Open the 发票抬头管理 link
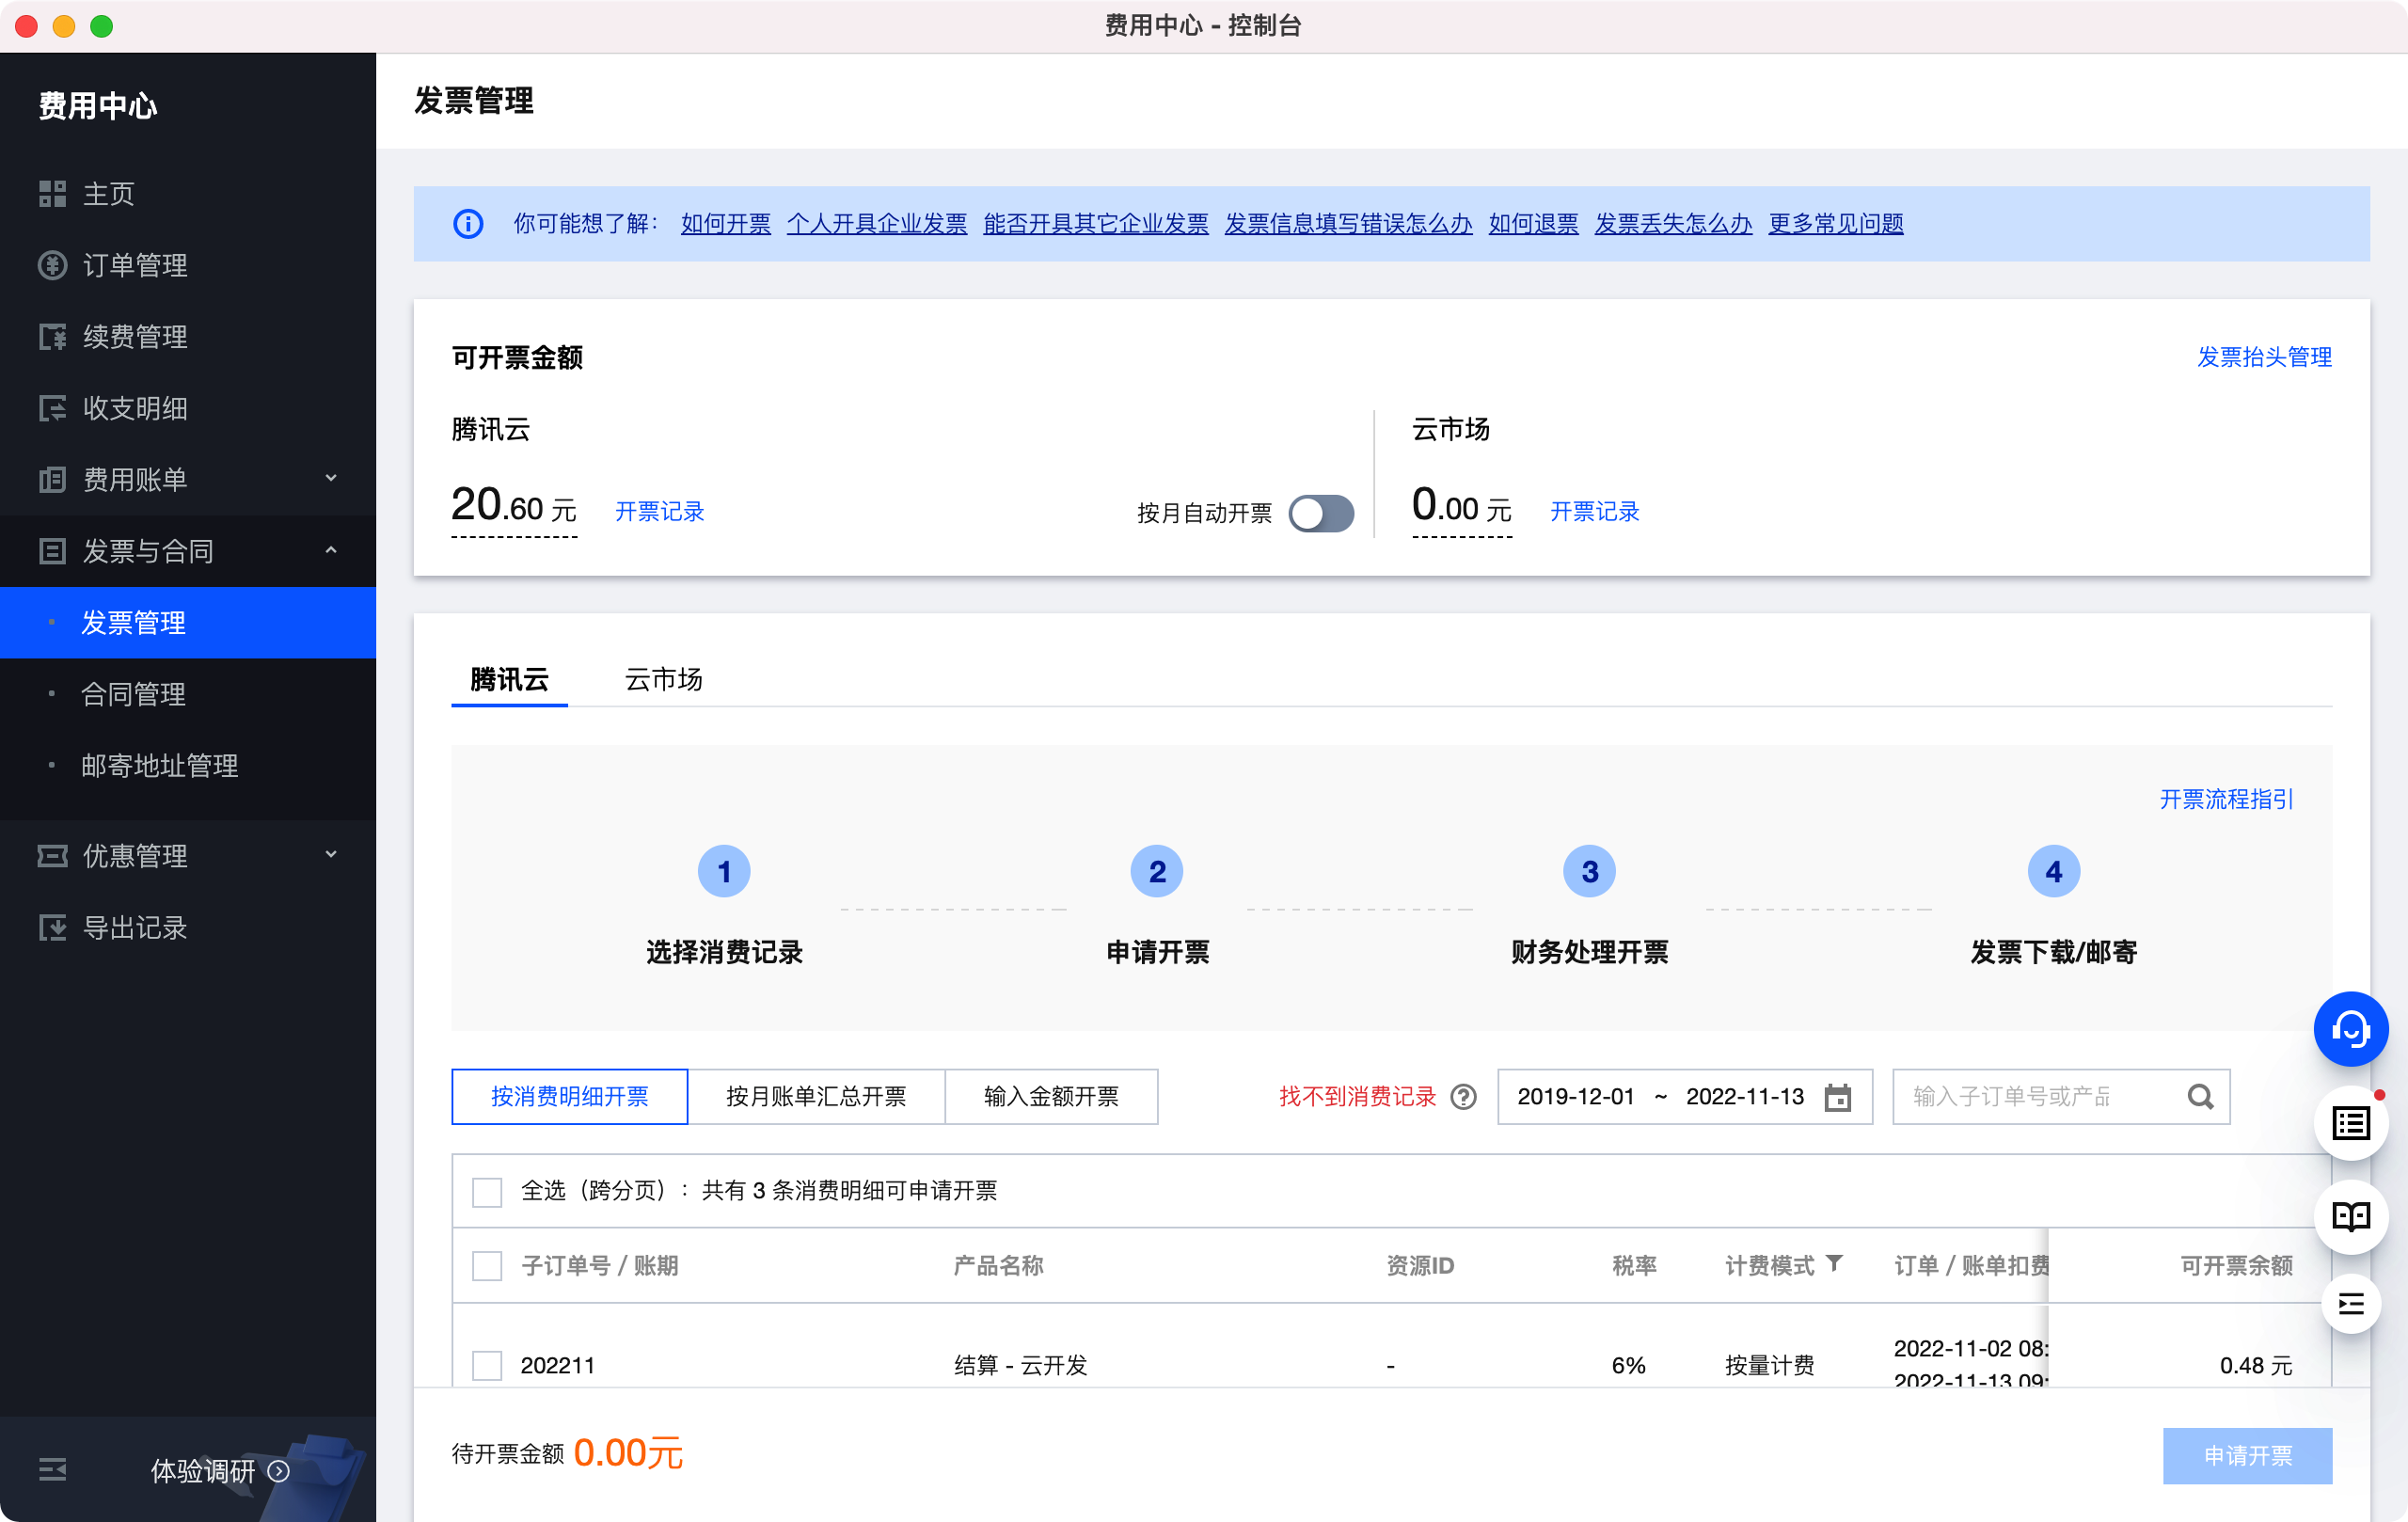 tap(2263, 357)
